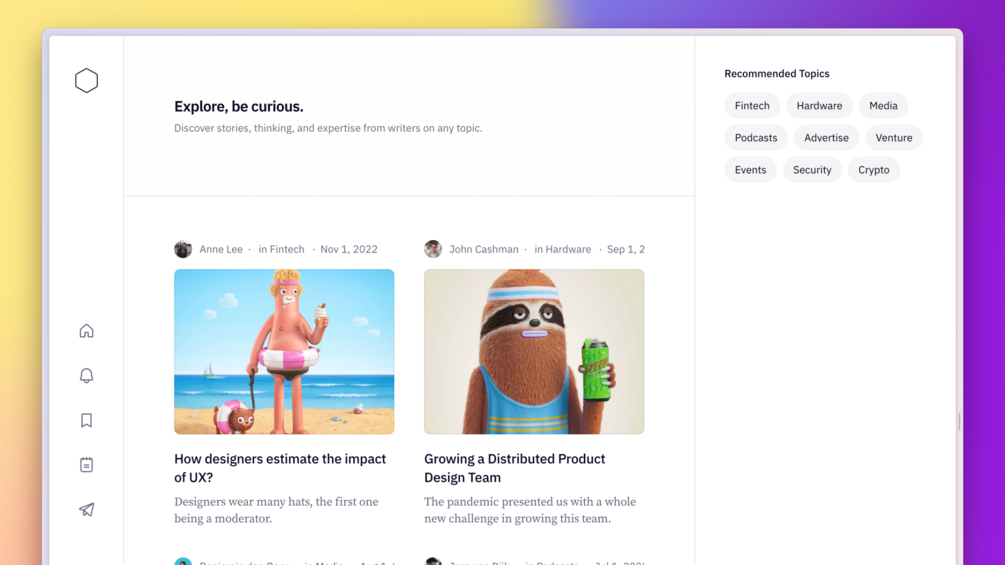Pick the Crypto topic chip
Viewport: 1005px width, 565px height.
click(x=874, y=170)
